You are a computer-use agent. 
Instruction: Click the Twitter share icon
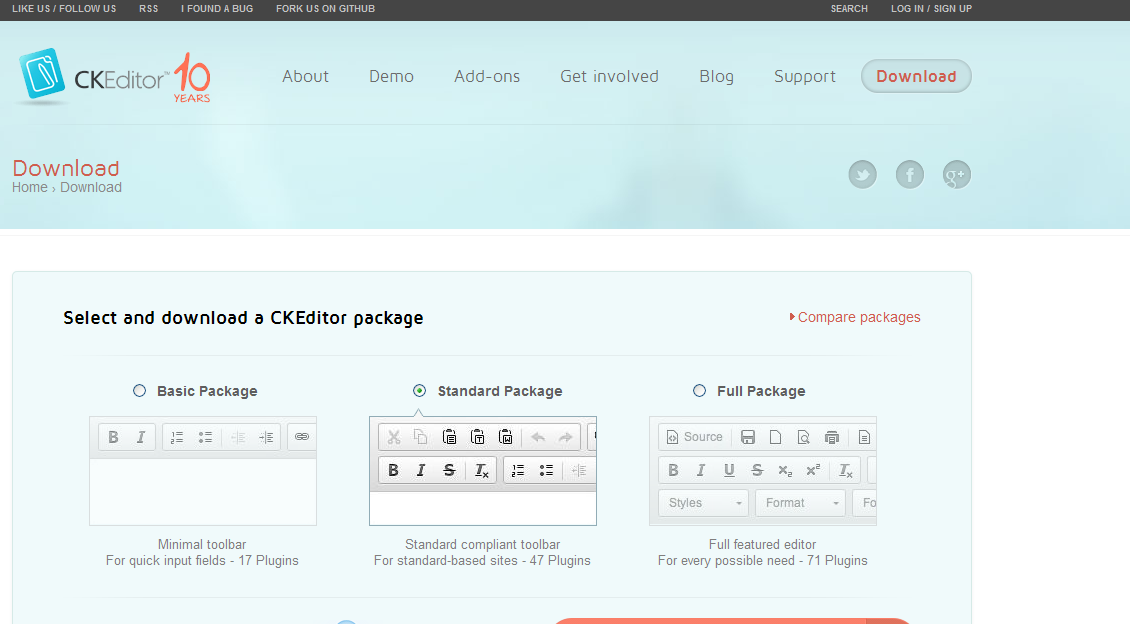tap(862, 174)
